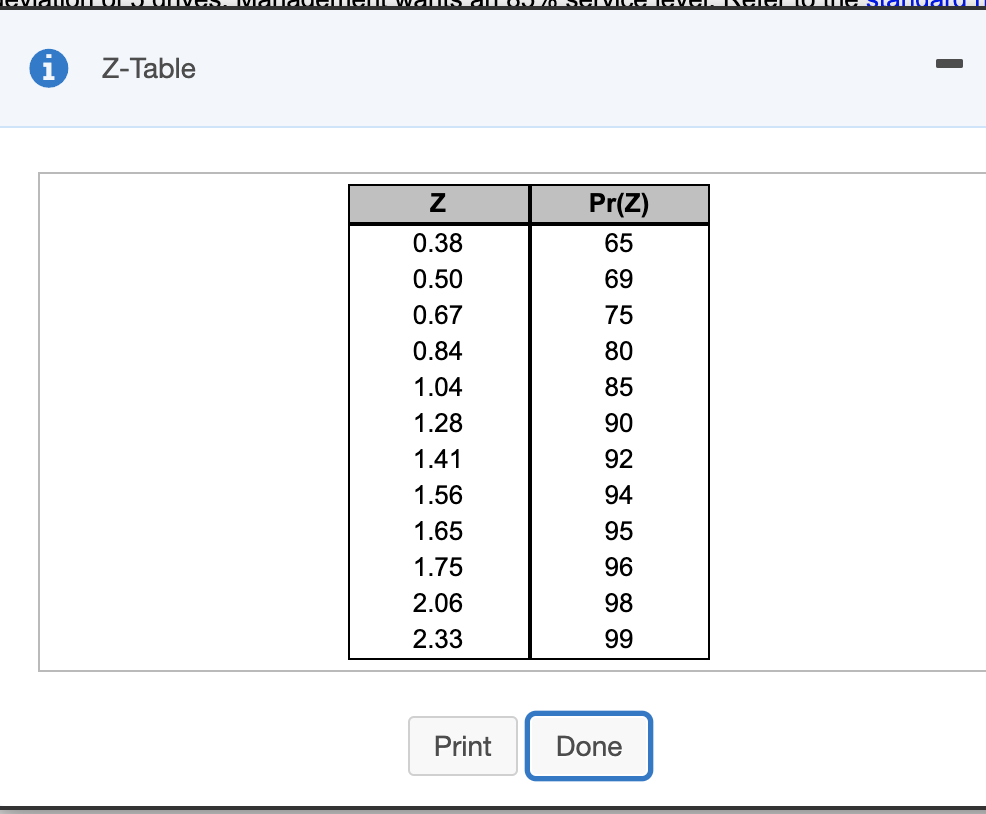Select the Pr(Z) column header
The image size is (986, 814).
619,203
